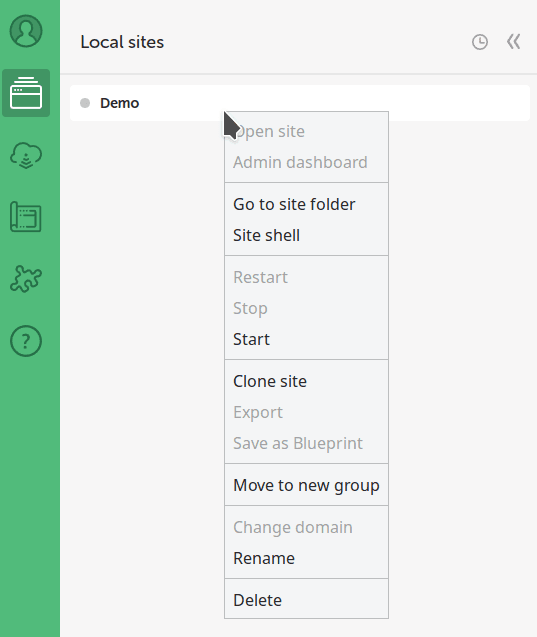Open the Connect cloud icon
The width and height of the screenshot is (537, 637).
[x=26, y=155]
